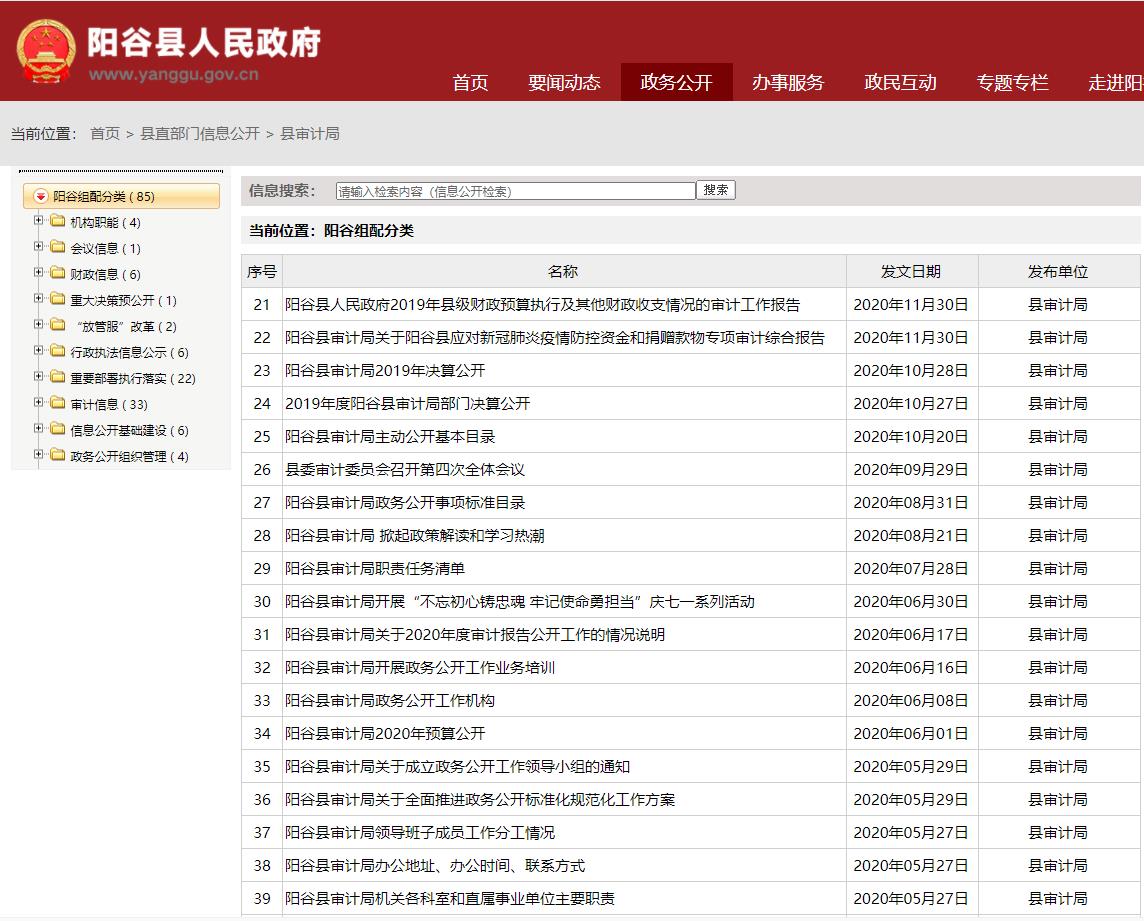Open 新冠肺炎疫情防控资金专项审计综合报告 entry
1144x921 pixels.
click(x=554, y=337)
